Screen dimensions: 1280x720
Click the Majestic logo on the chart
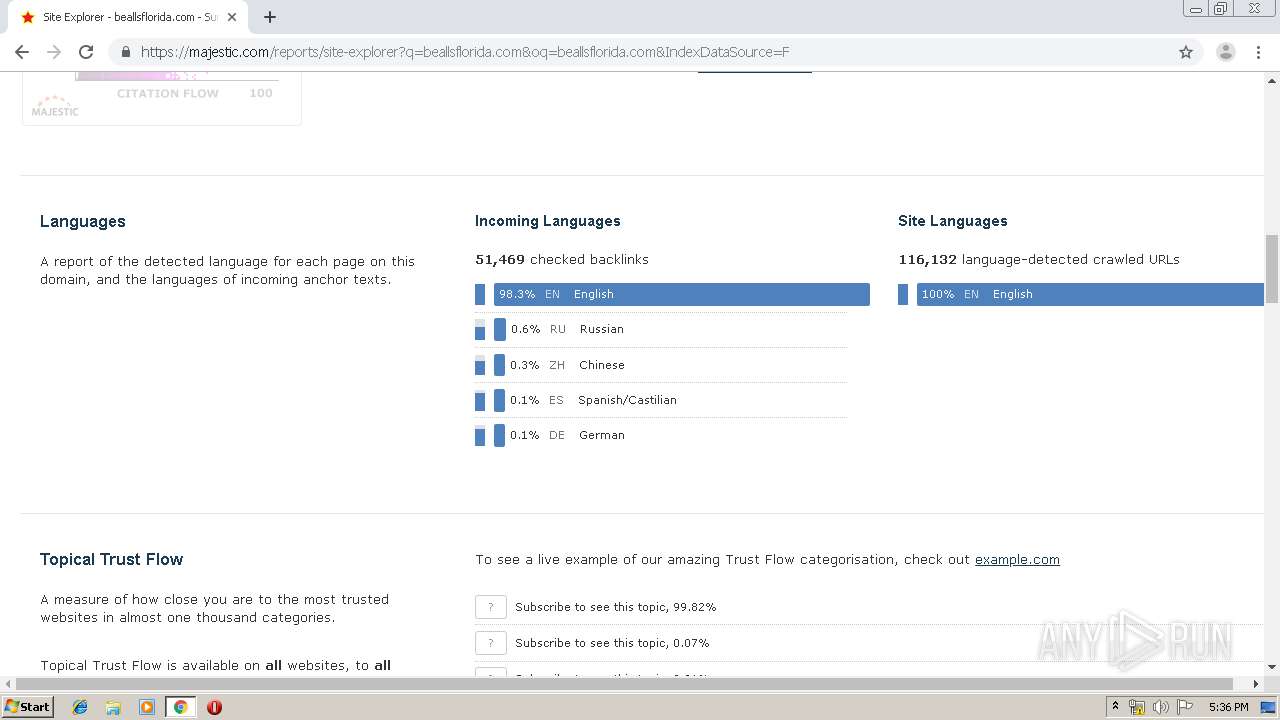[55, 107]
